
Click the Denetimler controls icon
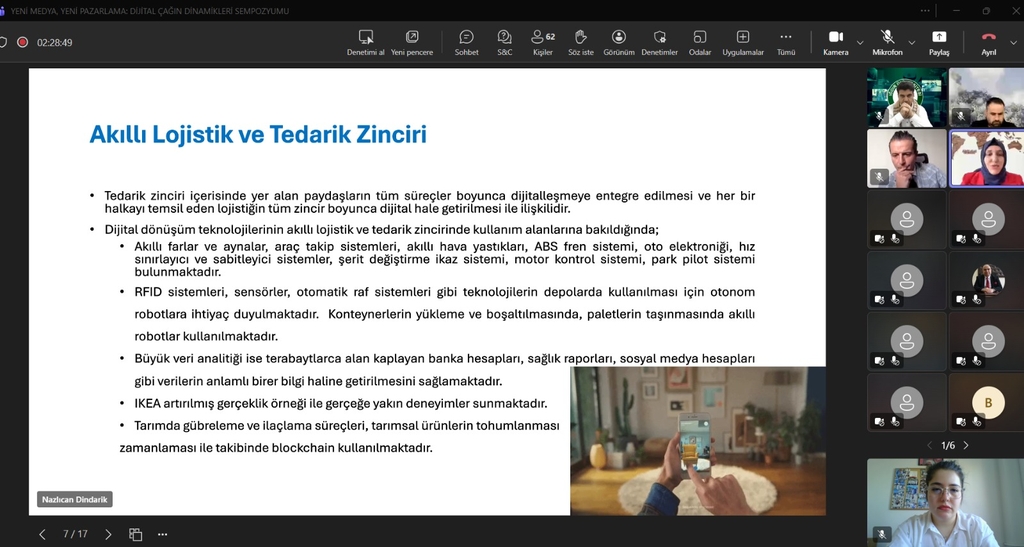[659, 42]
